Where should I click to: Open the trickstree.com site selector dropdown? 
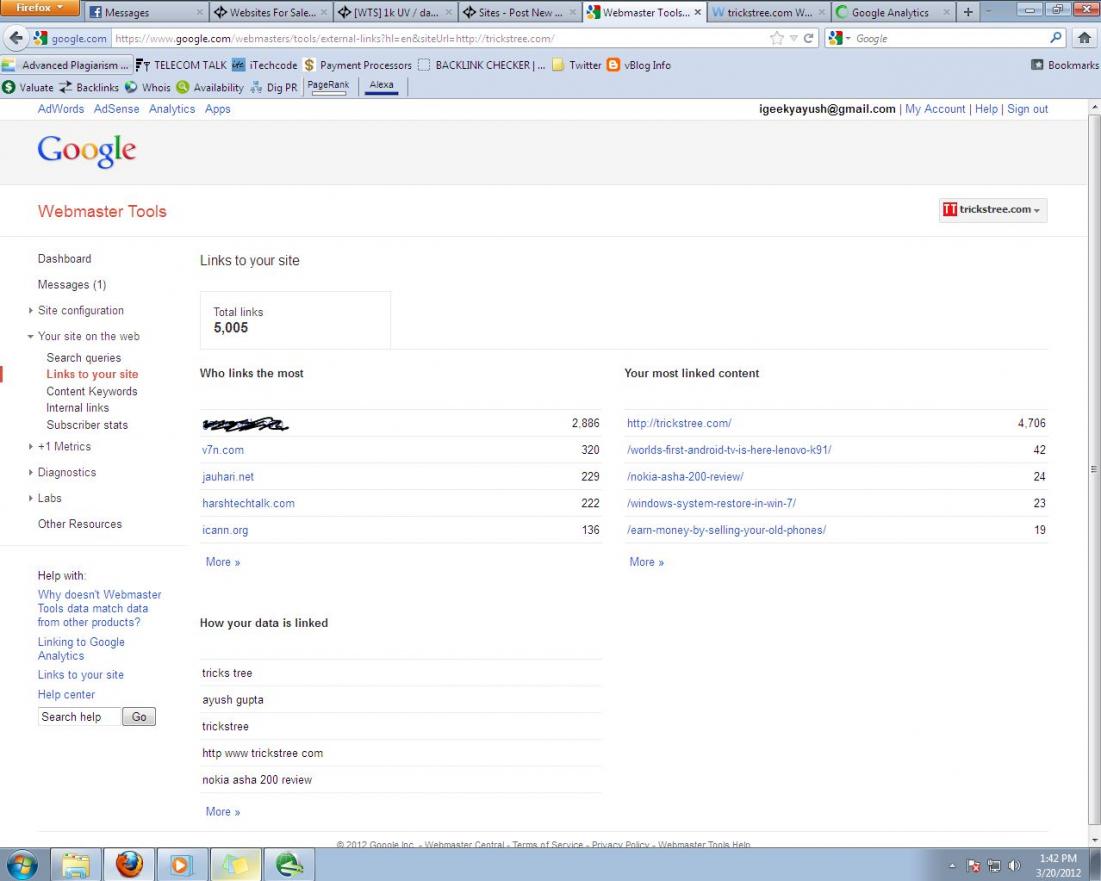click(x=992, y=210)
